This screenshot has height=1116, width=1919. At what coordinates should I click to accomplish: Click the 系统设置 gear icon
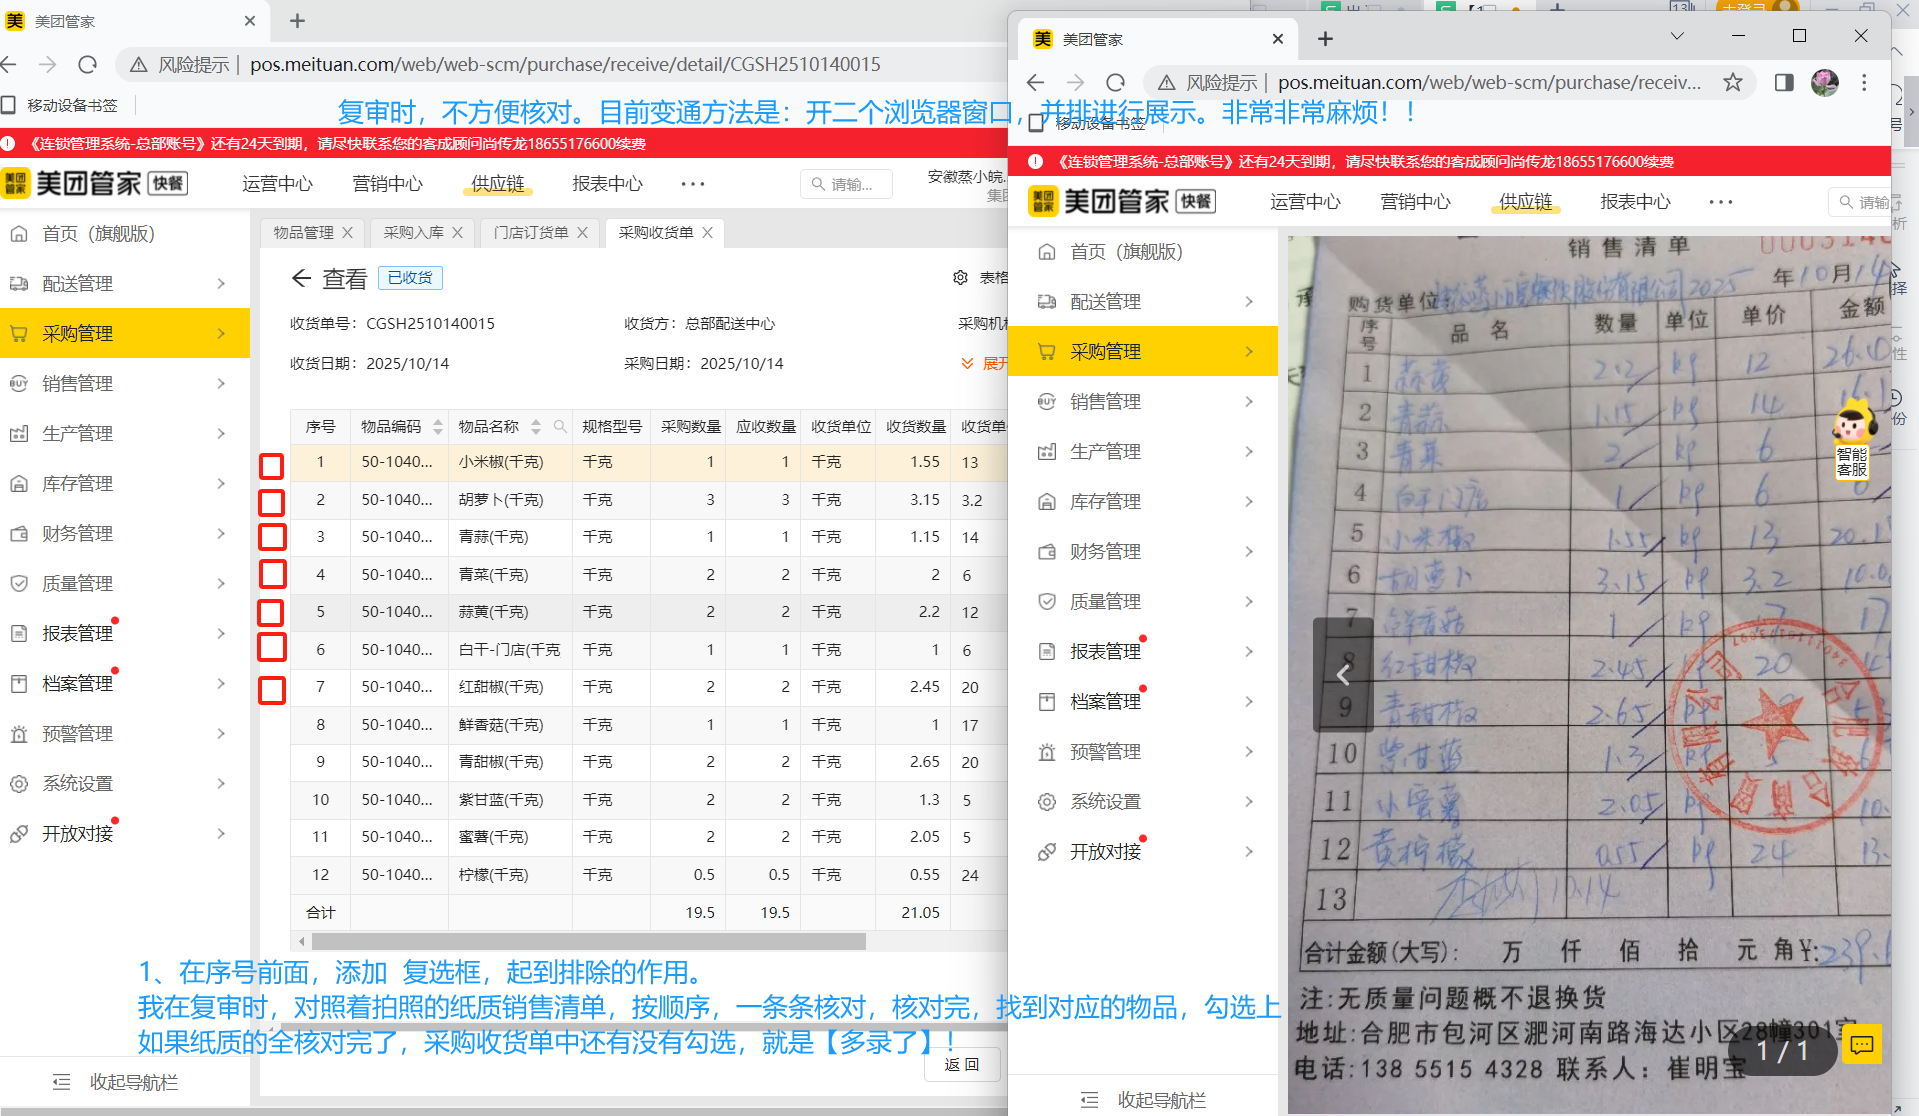click(x=18, y=783)
